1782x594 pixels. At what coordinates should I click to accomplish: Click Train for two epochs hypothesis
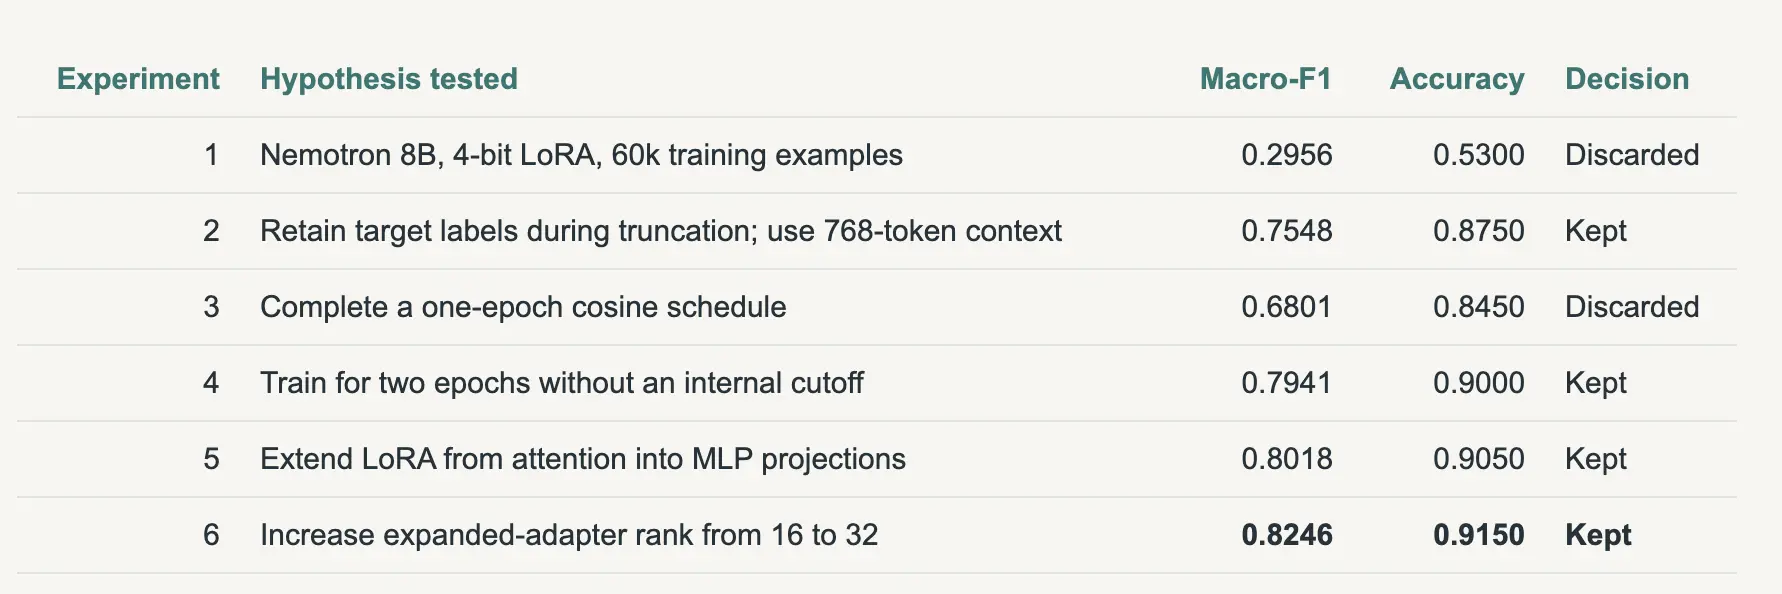click(562, 383)
